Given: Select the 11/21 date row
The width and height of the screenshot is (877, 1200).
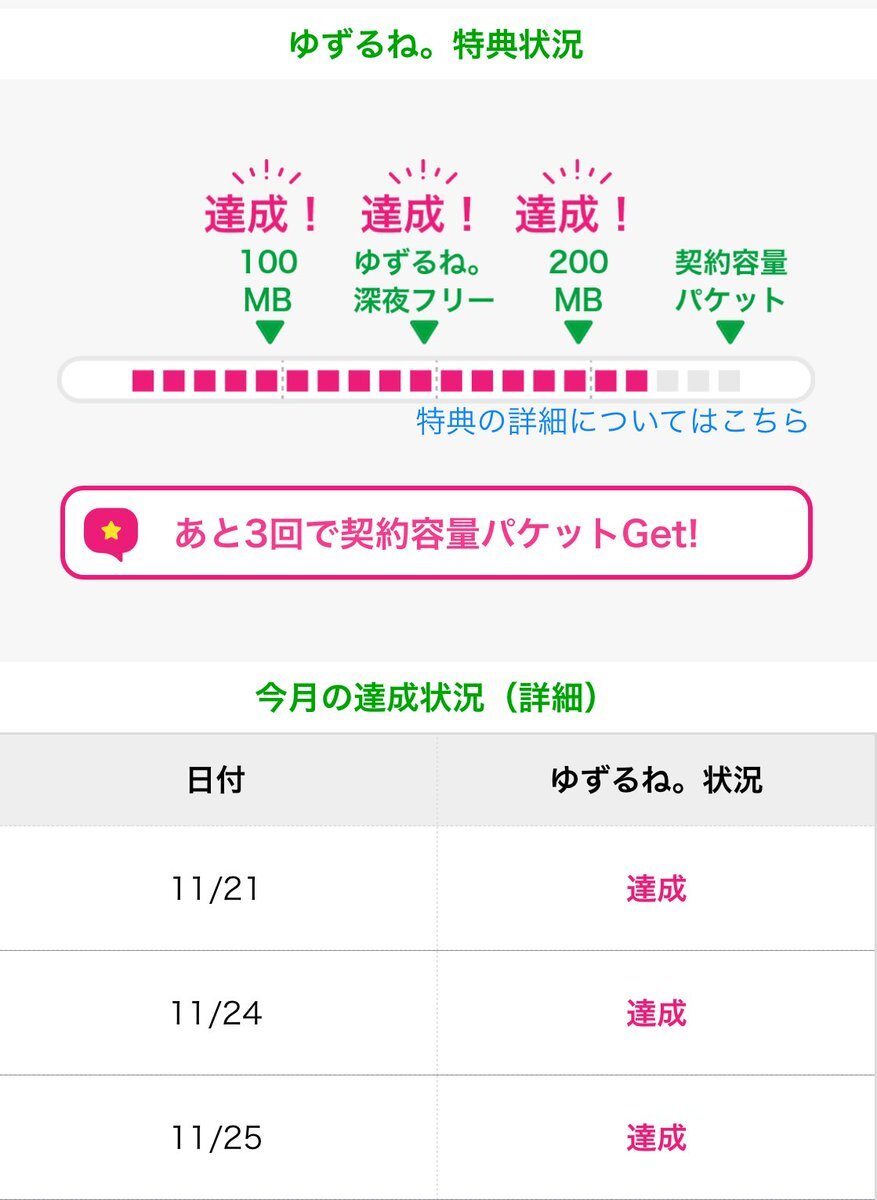Looking at the screenshot, I should coord(216,889).
